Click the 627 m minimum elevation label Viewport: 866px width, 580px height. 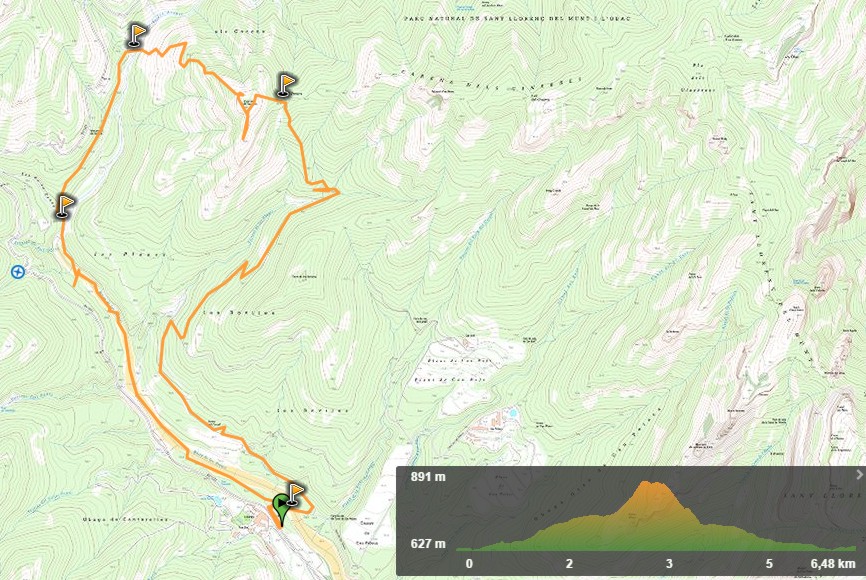coord(428,544)
